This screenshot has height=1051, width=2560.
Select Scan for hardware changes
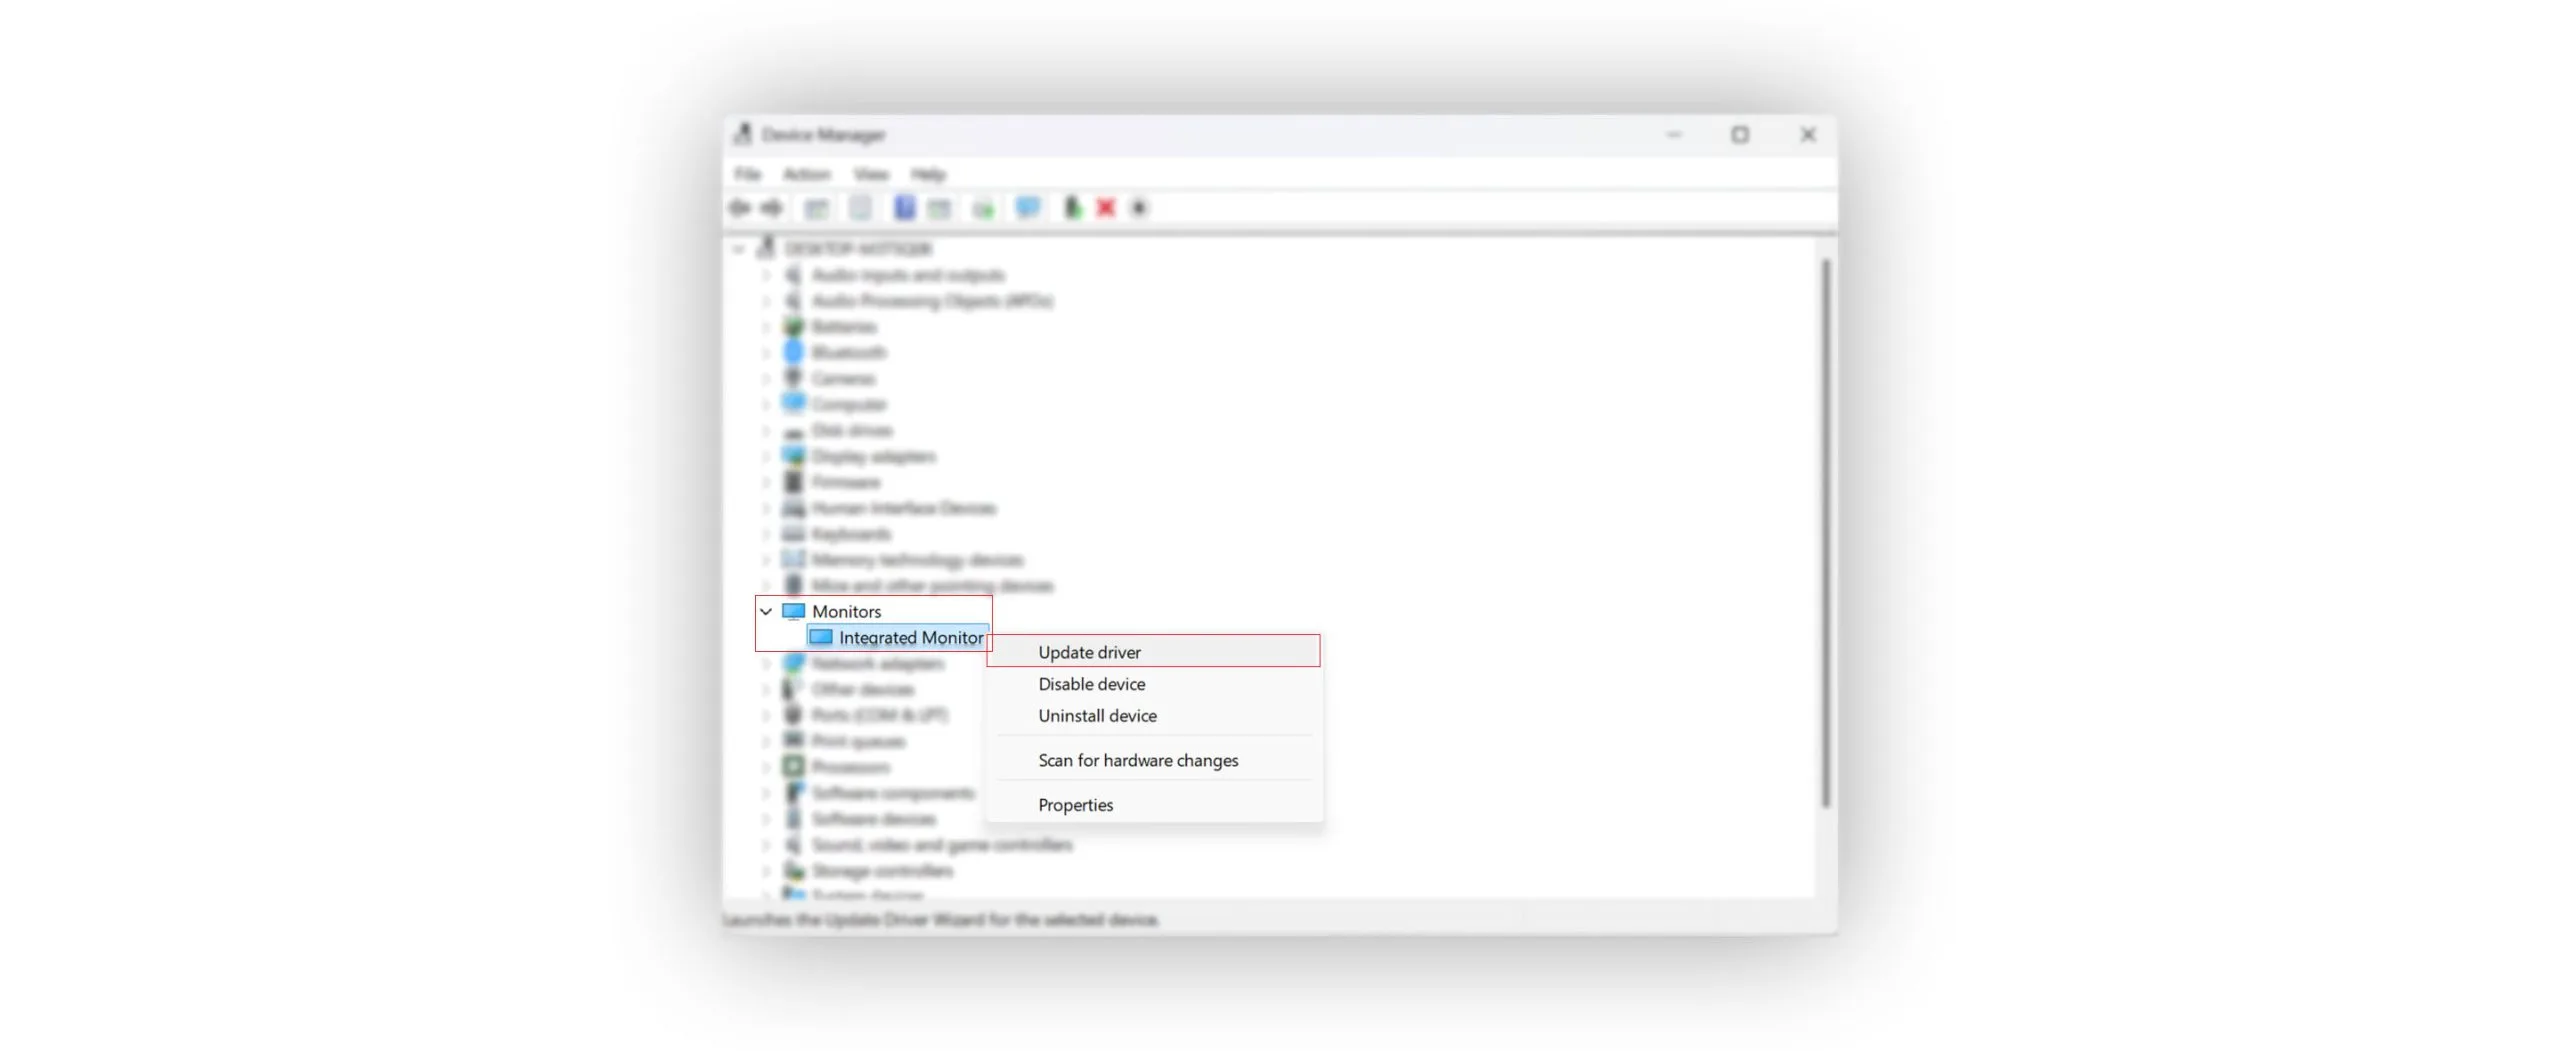1137,760
